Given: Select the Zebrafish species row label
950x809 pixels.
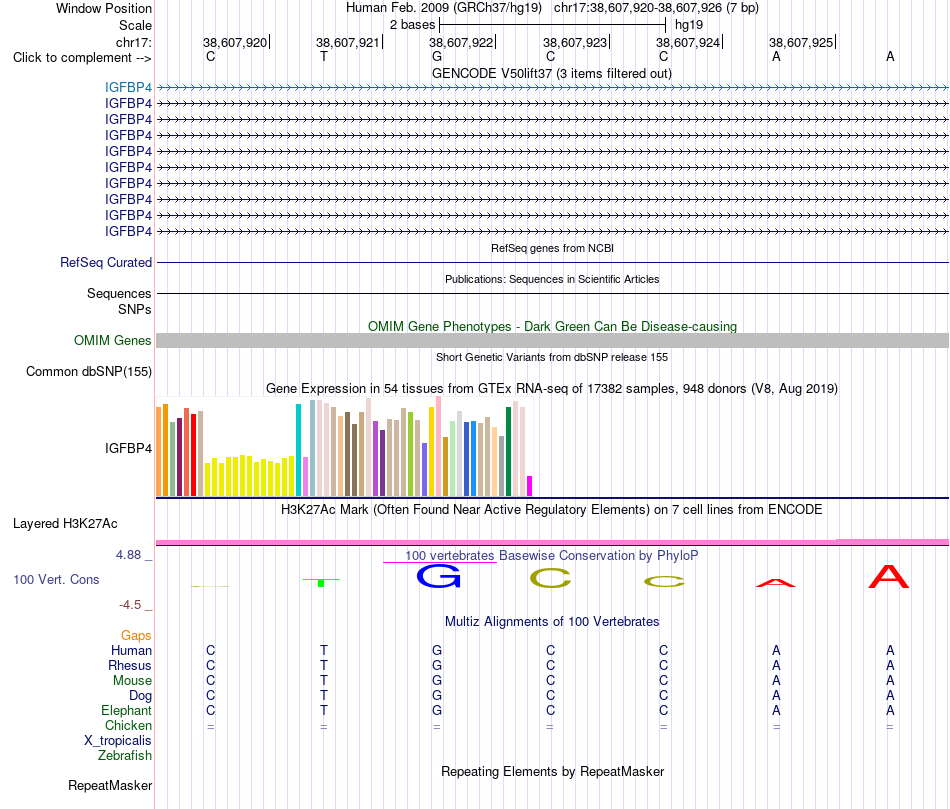Looking at the screenshot, I should pos(125,756).
